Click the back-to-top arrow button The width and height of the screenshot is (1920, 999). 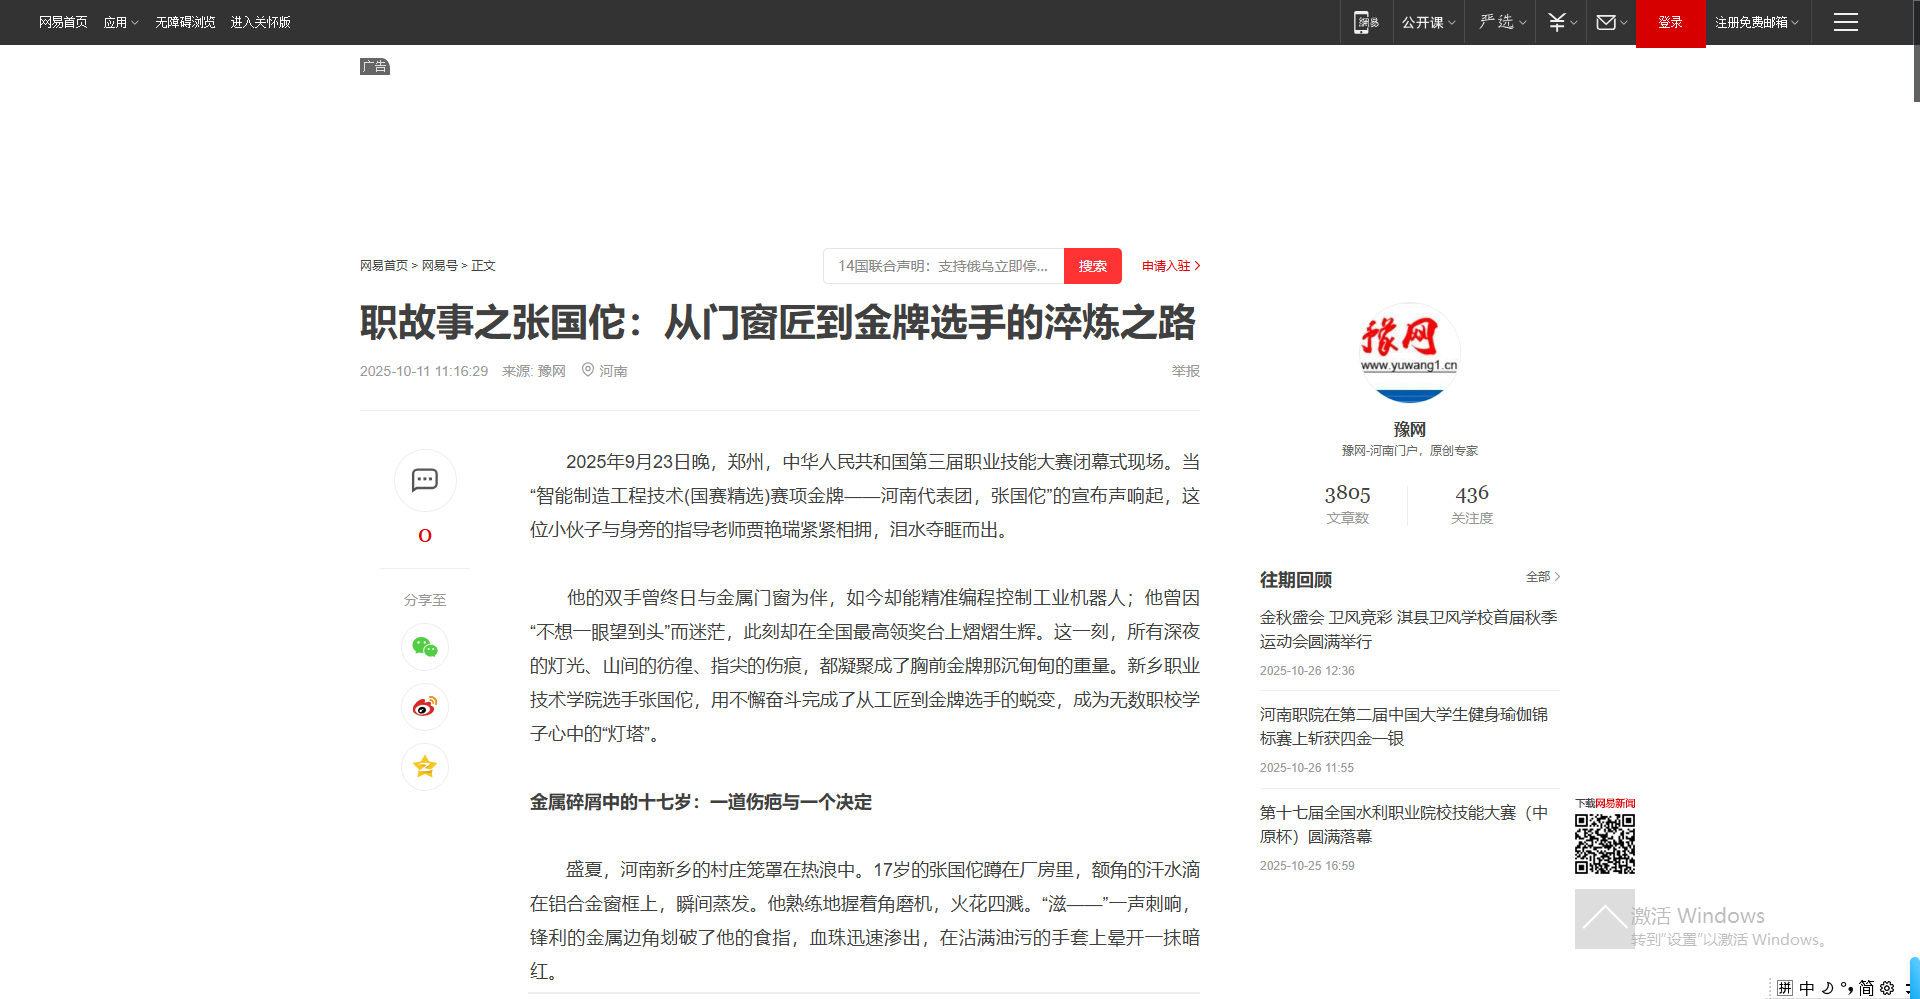(1604, 919)
